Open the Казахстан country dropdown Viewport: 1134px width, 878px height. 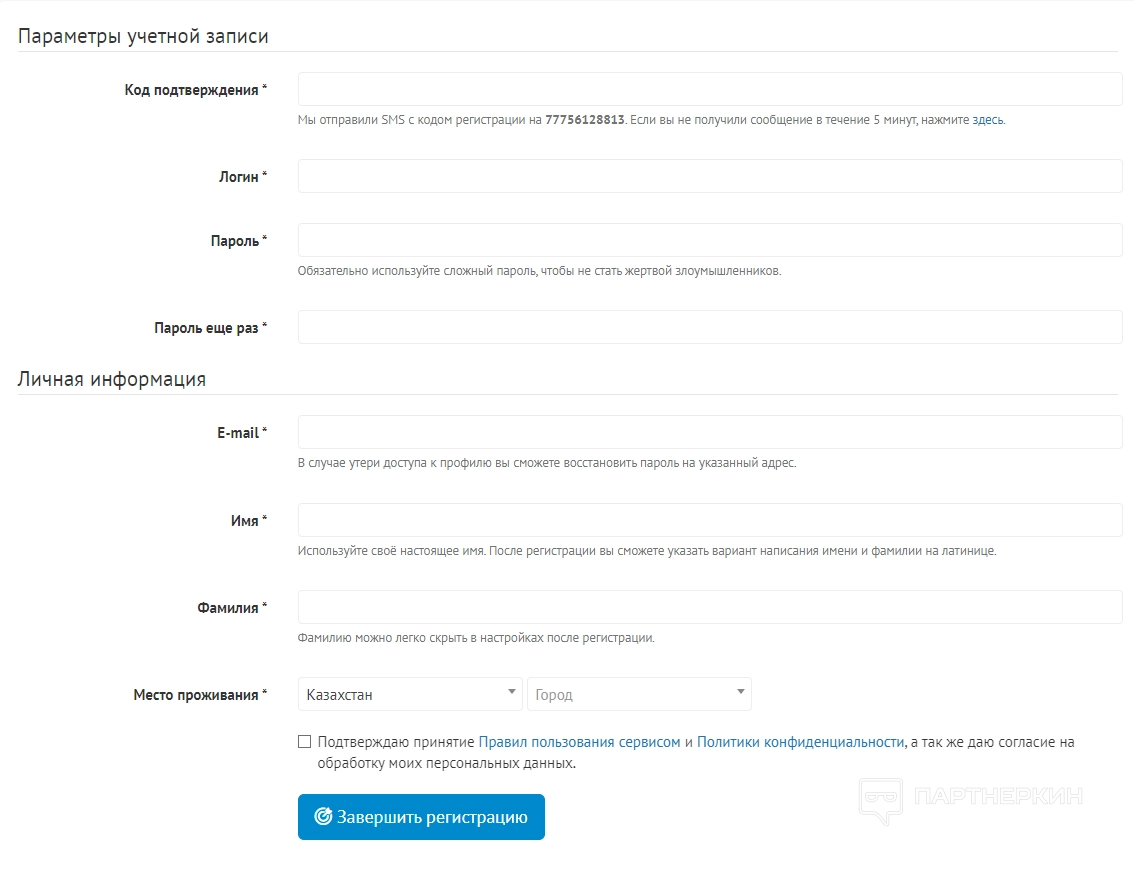click(x=410, y=694)
